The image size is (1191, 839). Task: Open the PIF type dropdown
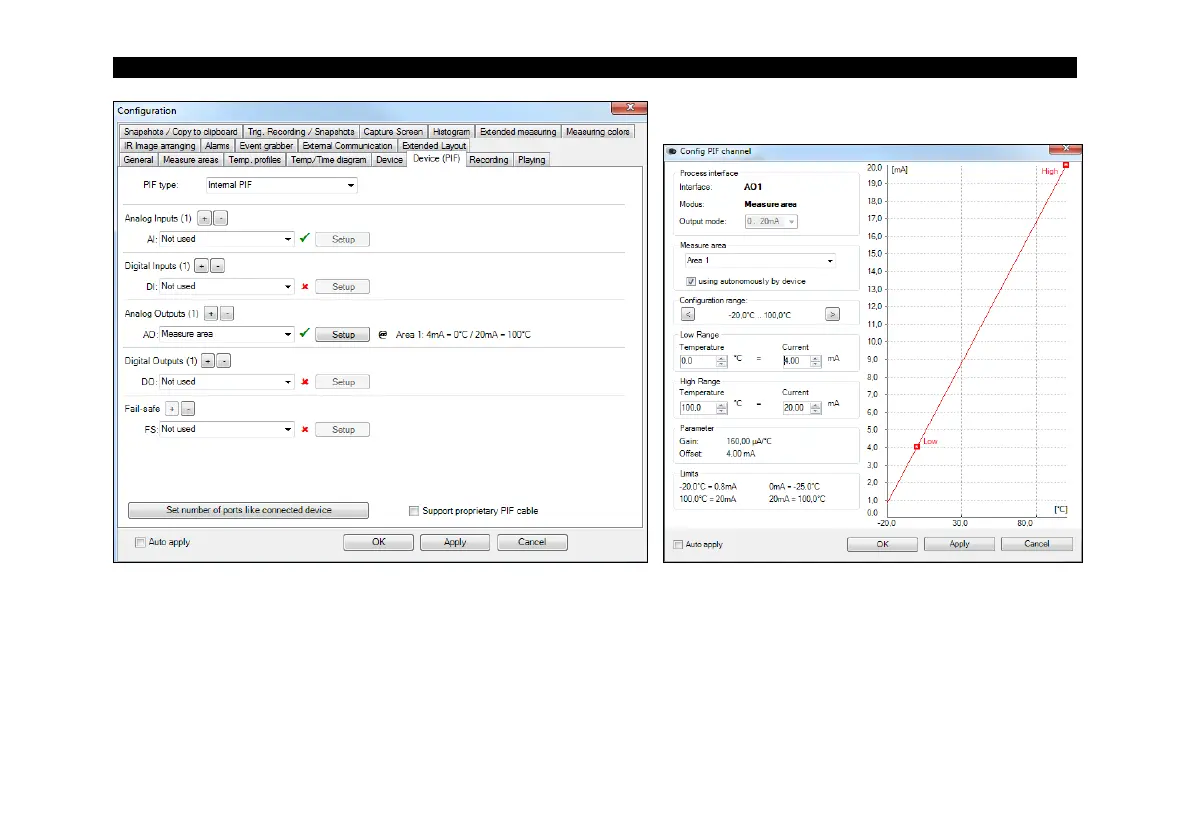(281, 185)
